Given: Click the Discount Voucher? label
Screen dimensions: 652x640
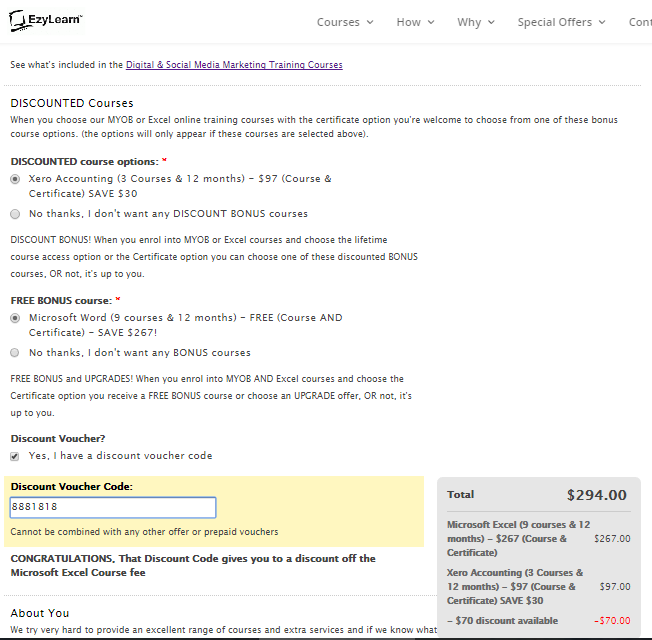Looking at the screenshot, I should 58,438.
